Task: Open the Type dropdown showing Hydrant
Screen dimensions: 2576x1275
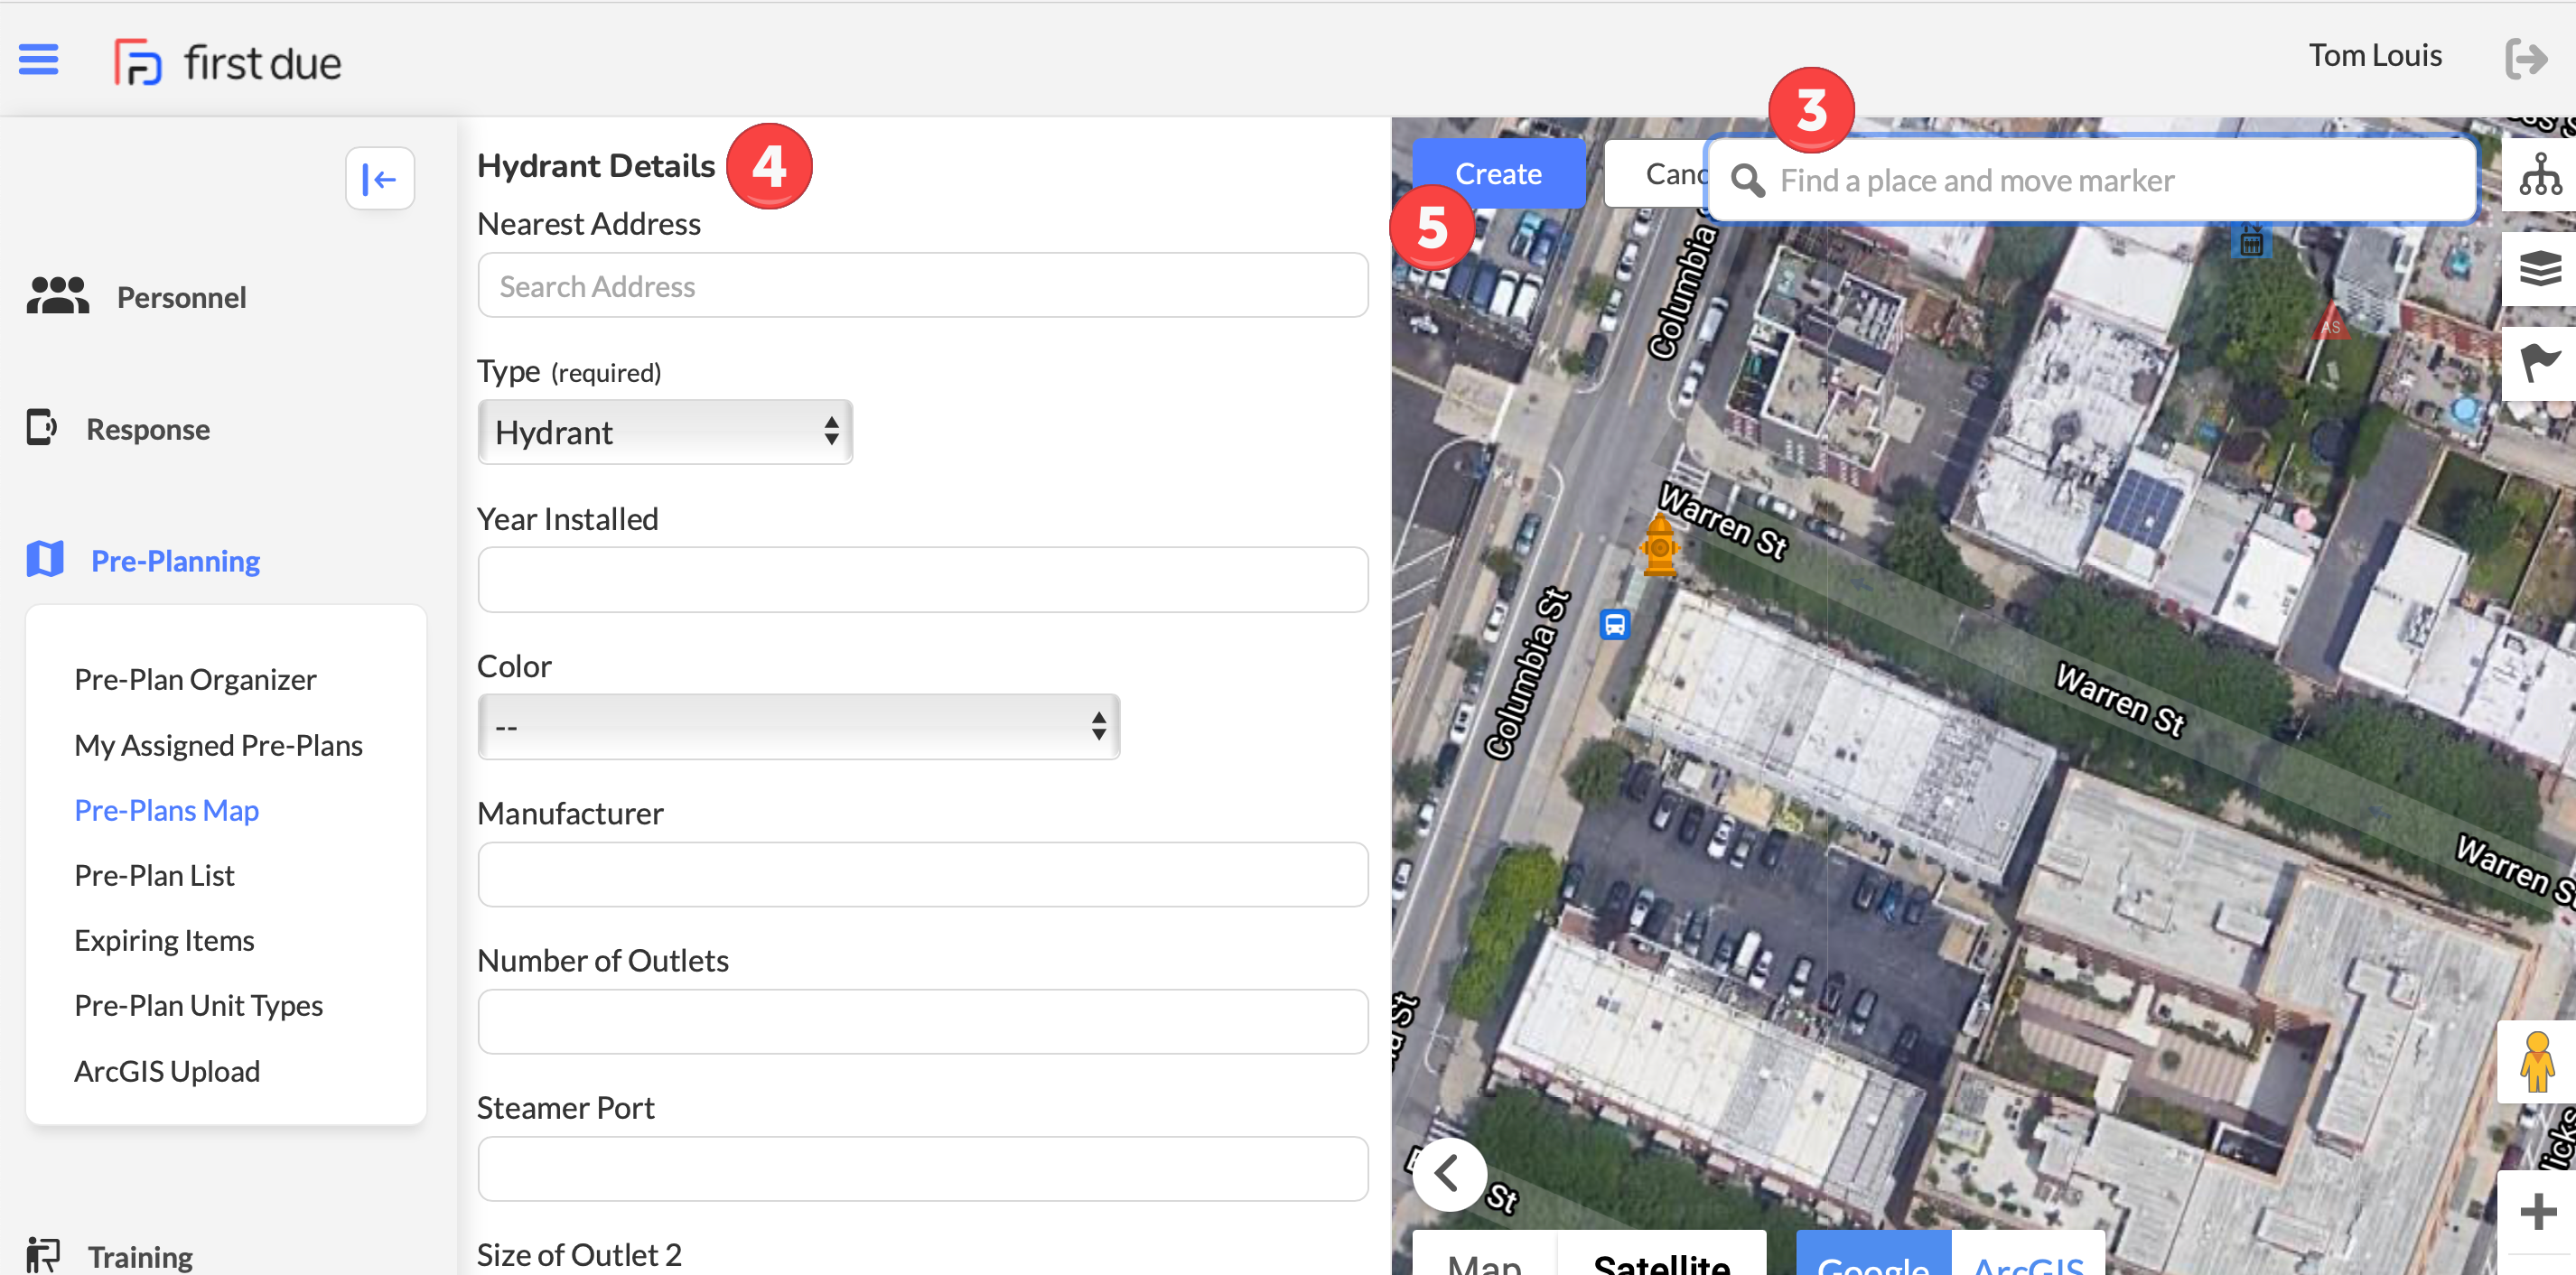Action: [x=664, y=432]
